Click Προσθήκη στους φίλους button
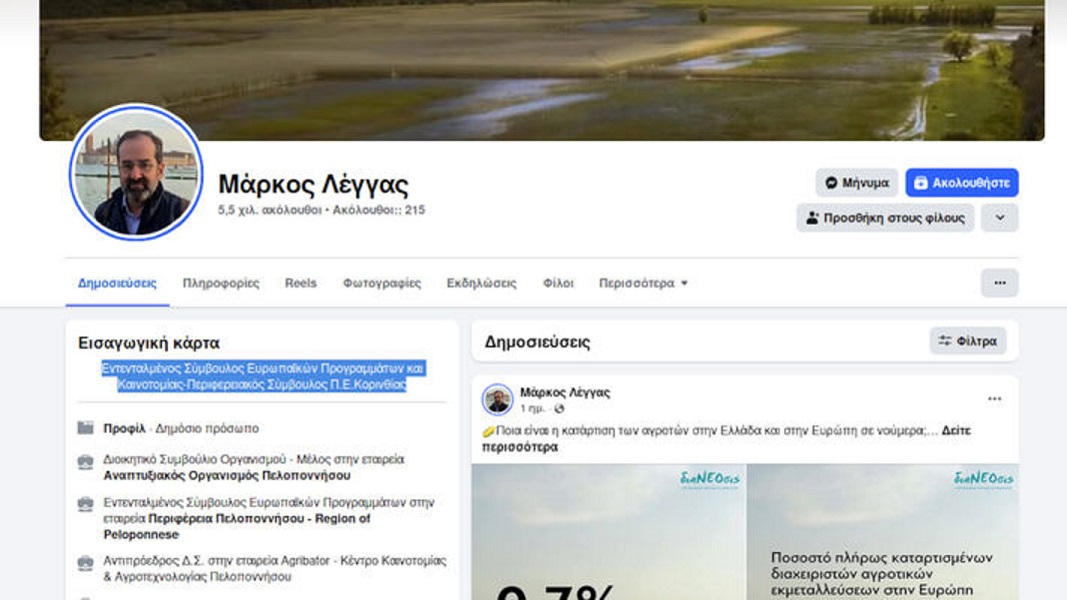This screenshot has height=600, width=1067. click(885, 218)
